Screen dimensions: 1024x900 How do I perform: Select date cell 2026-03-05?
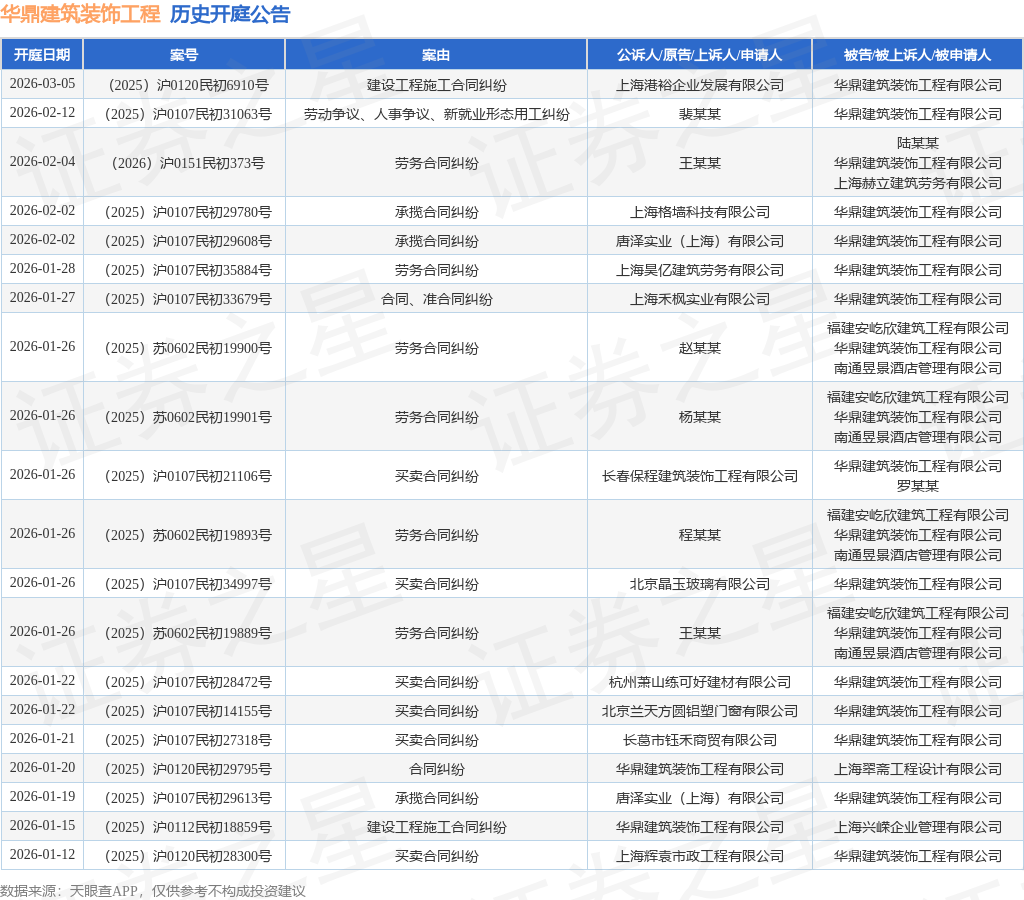[x=42, y=84]
